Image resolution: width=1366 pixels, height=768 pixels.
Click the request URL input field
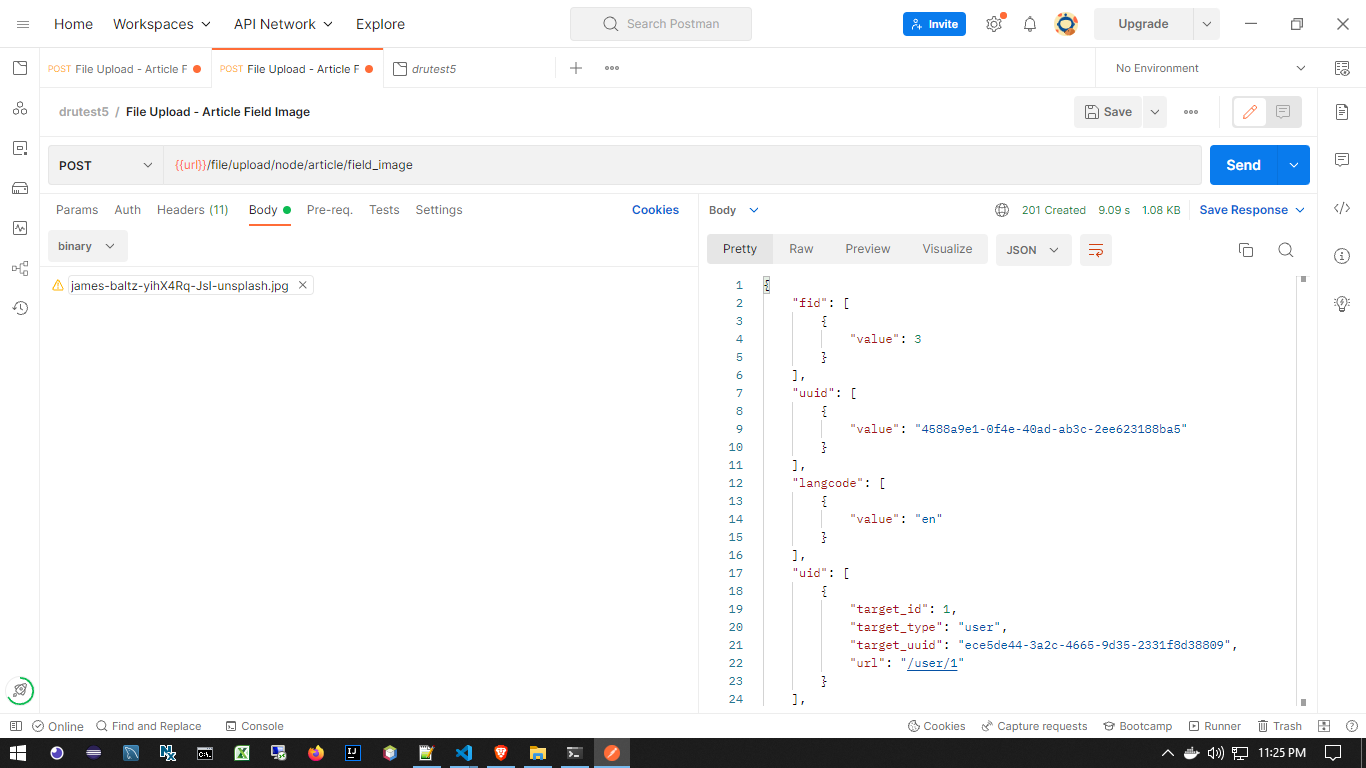coord(680,166)
